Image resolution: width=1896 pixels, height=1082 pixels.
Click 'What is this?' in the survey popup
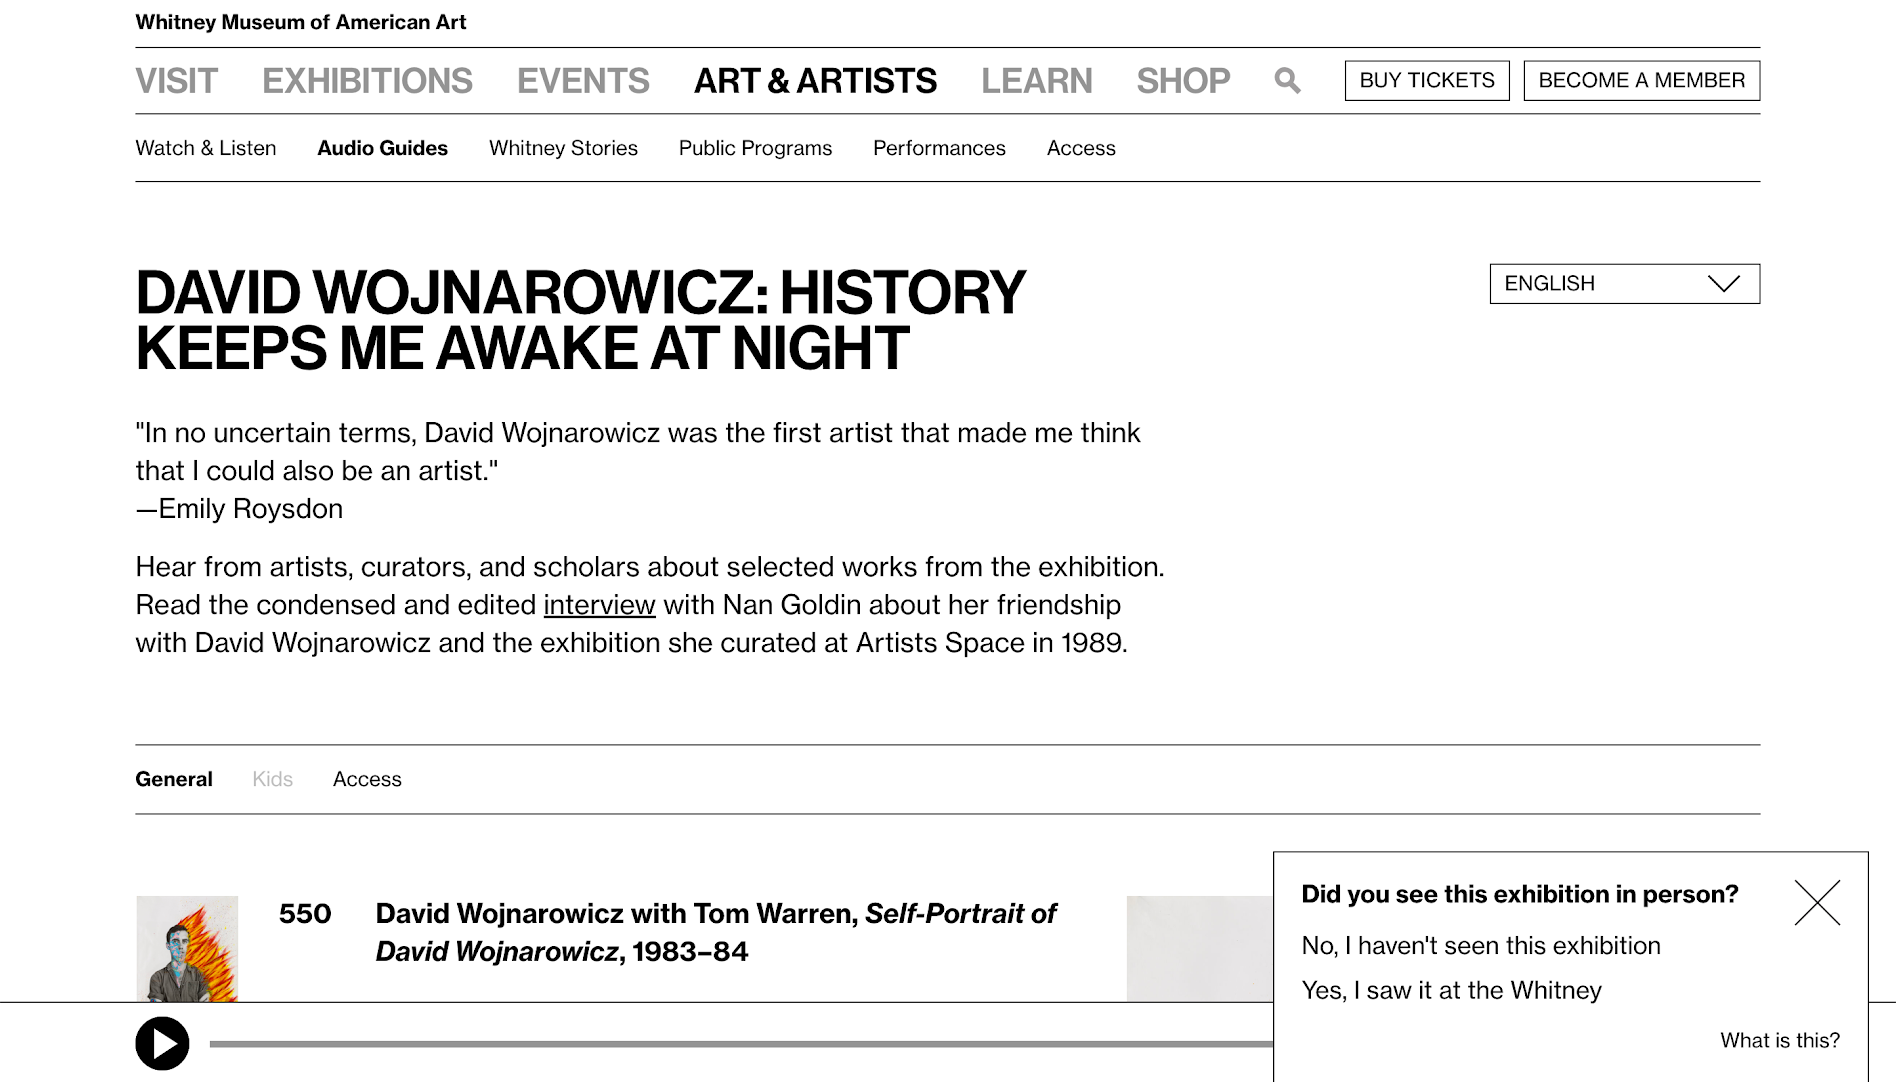(1780, 1040)
